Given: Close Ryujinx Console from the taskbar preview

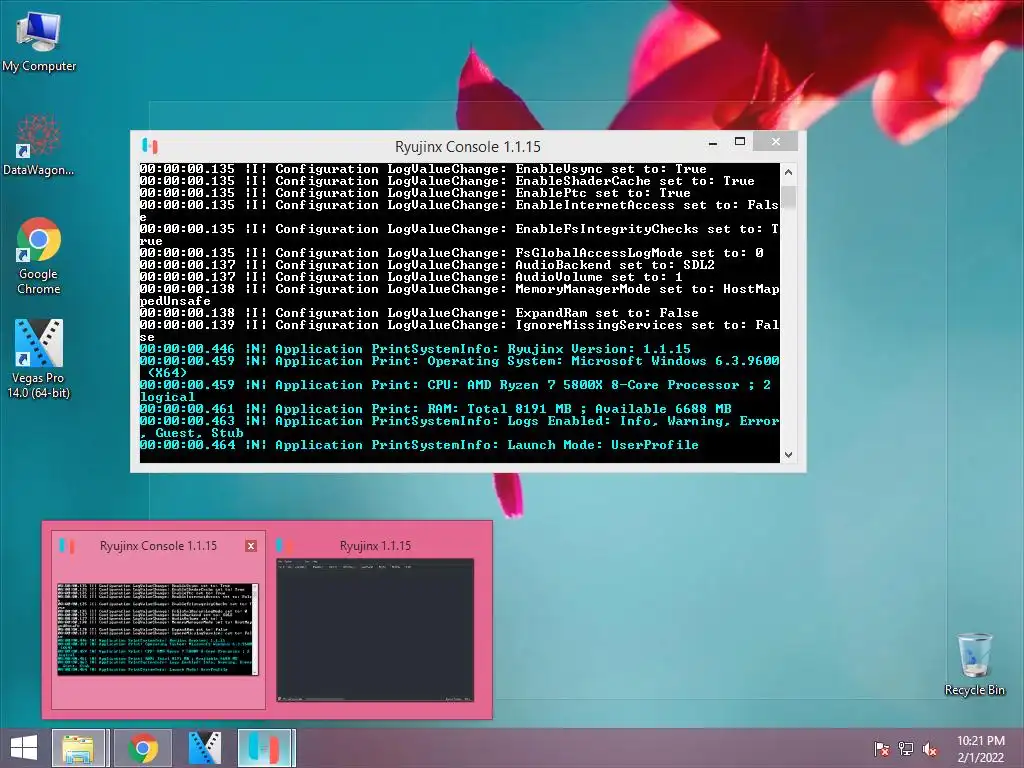Looking at the screenshot, I should point(251,546).
